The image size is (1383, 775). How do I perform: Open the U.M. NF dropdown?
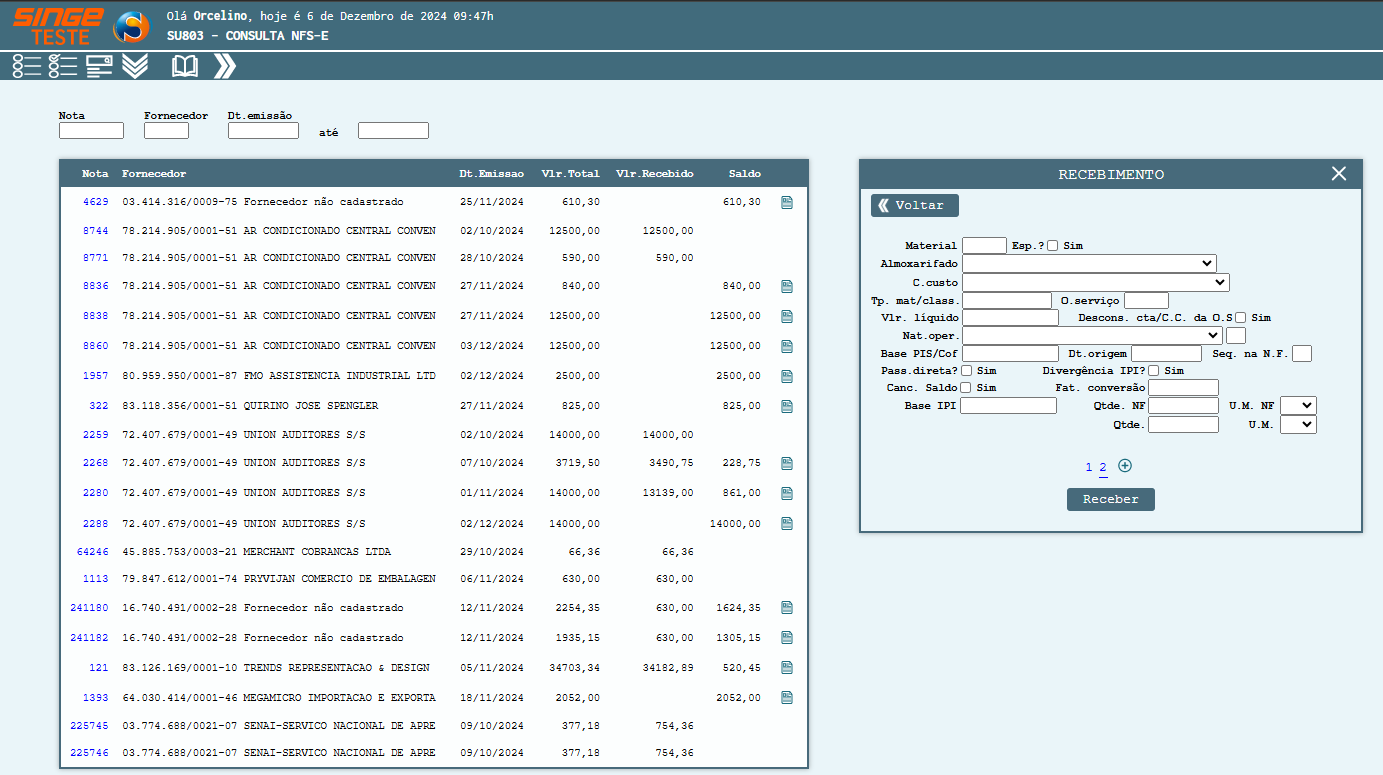pyautogui.click(x=1298, y=405)
